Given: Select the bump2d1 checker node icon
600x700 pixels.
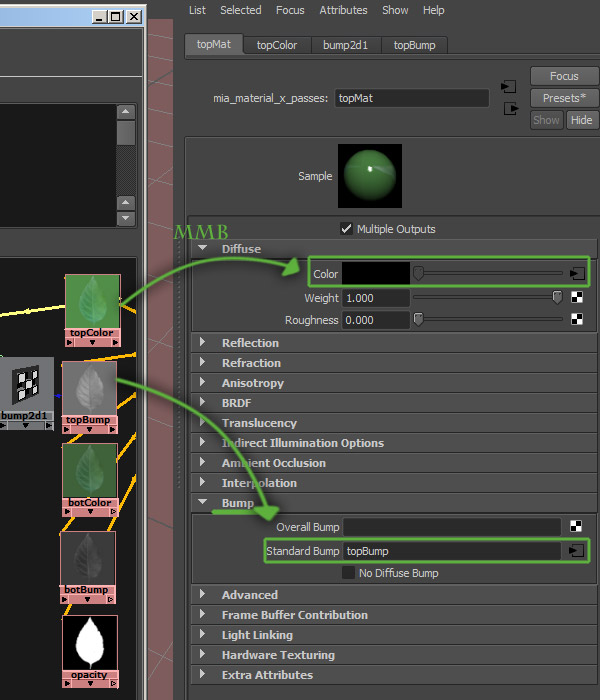Looking at the screenshot, I should click(x=25, y=384).
